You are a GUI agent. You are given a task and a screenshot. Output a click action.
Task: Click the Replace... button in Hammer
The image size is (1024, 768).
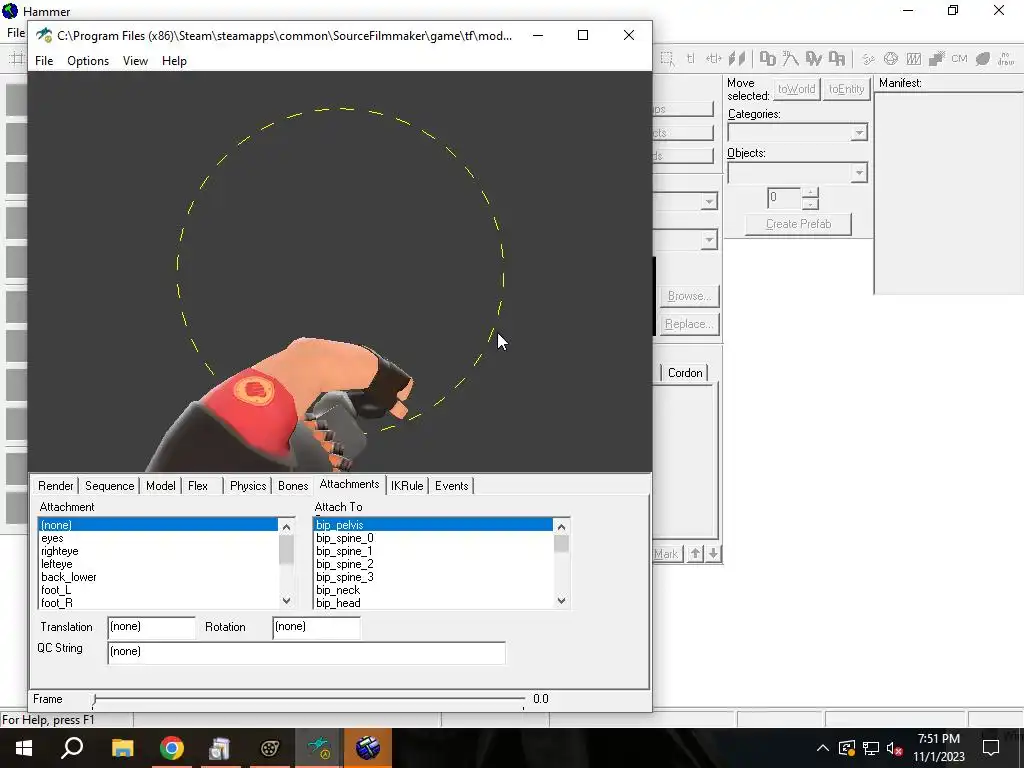(x=690, y=324)
